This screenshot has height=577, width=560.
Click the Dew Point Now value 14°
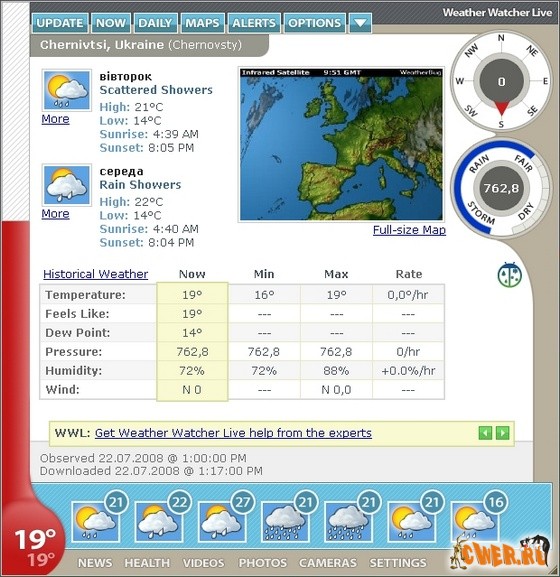point(192,333)
